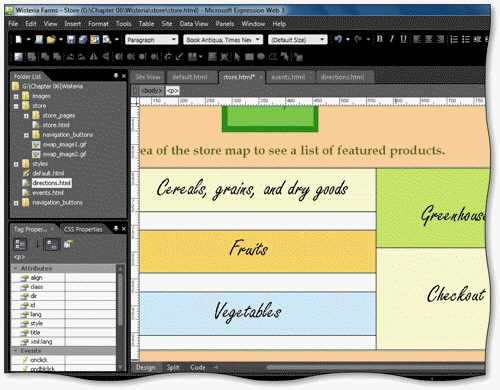Switch to the default.html tab
Screen dimensions: 500x390
(190, 77)
